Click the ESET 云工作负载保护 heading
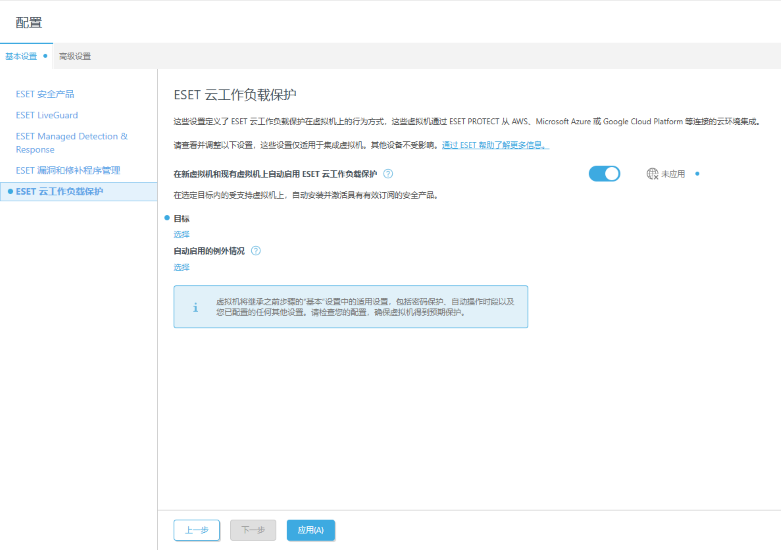Screen dimensions: 781x550 tap(235, 95)
